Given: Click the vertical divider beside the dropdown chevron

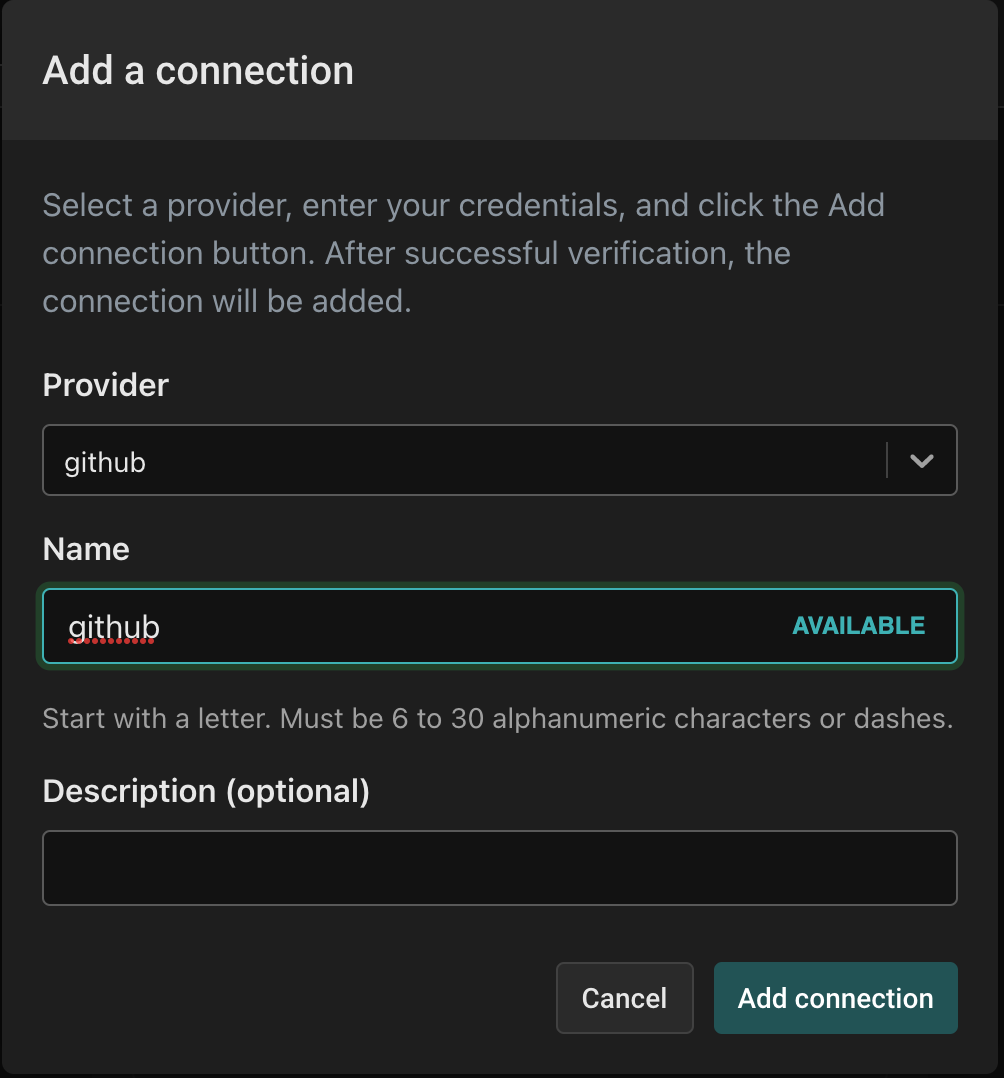Looking at the screenshot, I should click(x=887, y=460).
